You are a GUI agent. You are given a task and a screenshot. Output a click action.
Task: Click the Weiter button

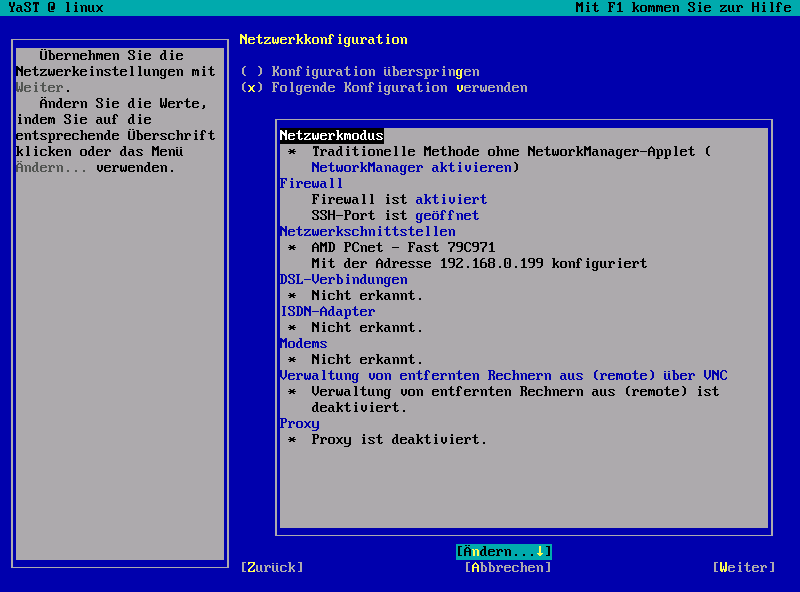click(x=744, y=567)
